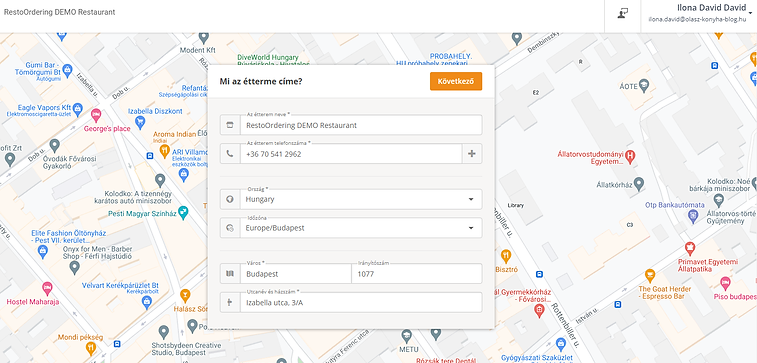Click The Goat Herder Espresso Bar marker
Screen dimensions: 757x363
[650, 276]
